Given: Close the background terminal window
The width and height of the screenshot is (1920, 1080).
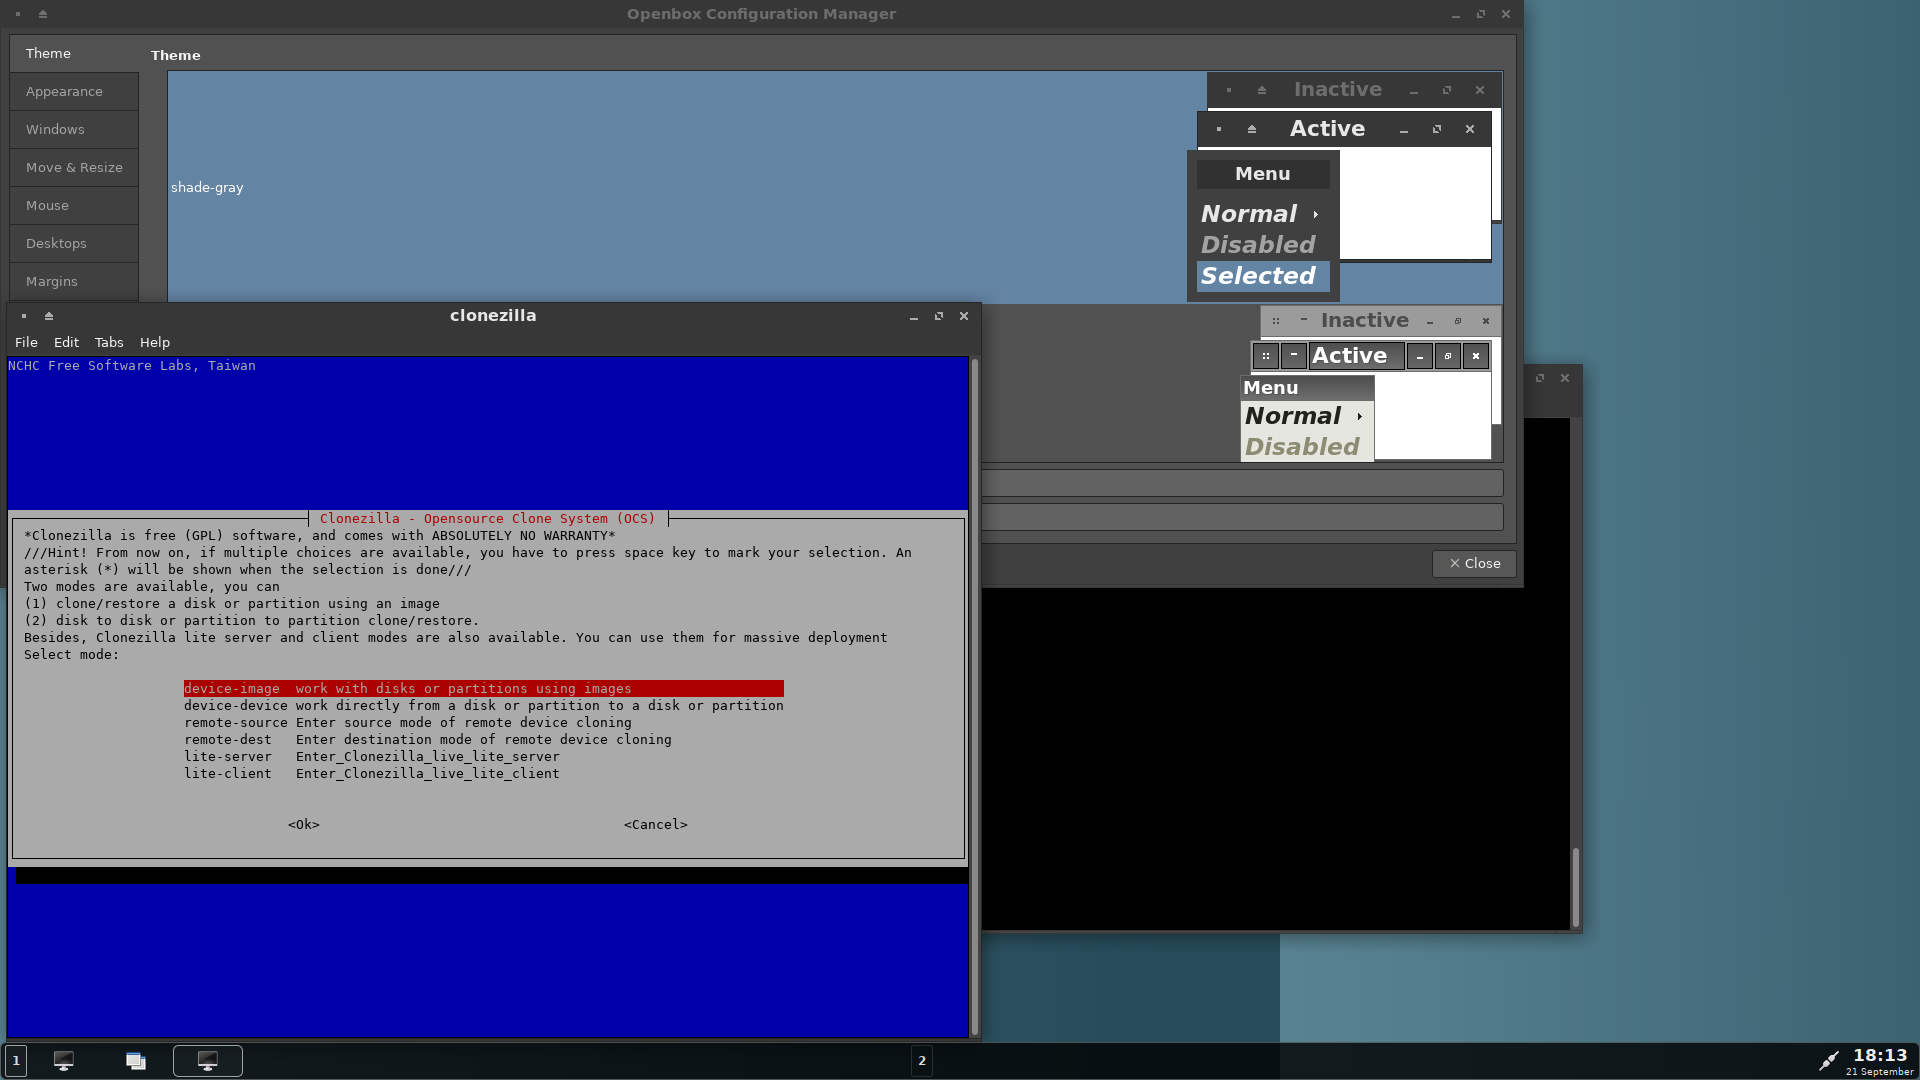Looking at the screenshot, I should click(x=1565, y=378).
